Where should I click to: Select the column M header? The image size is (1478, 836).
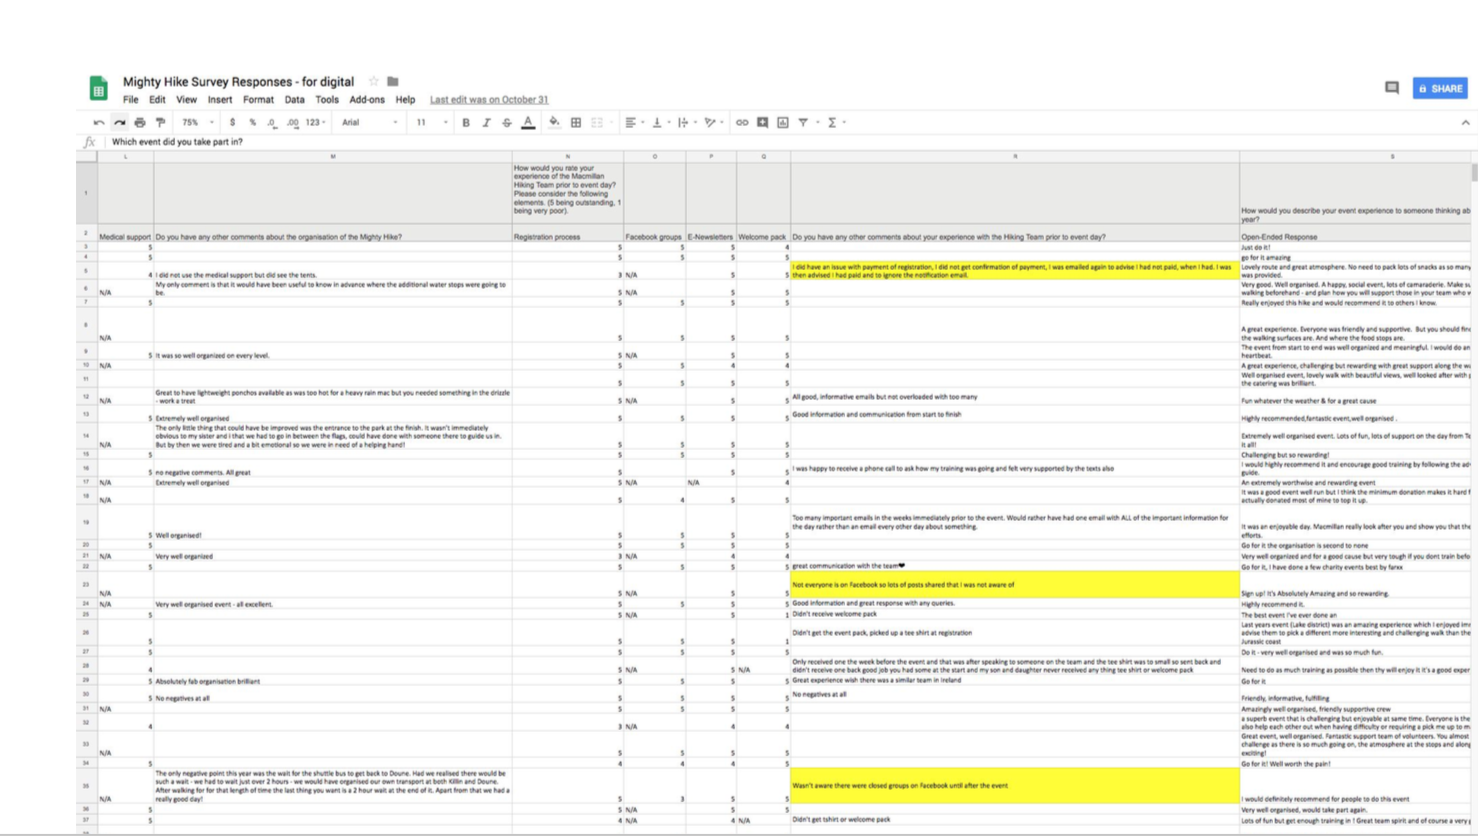pyautogui.click(x=333, y=156)
